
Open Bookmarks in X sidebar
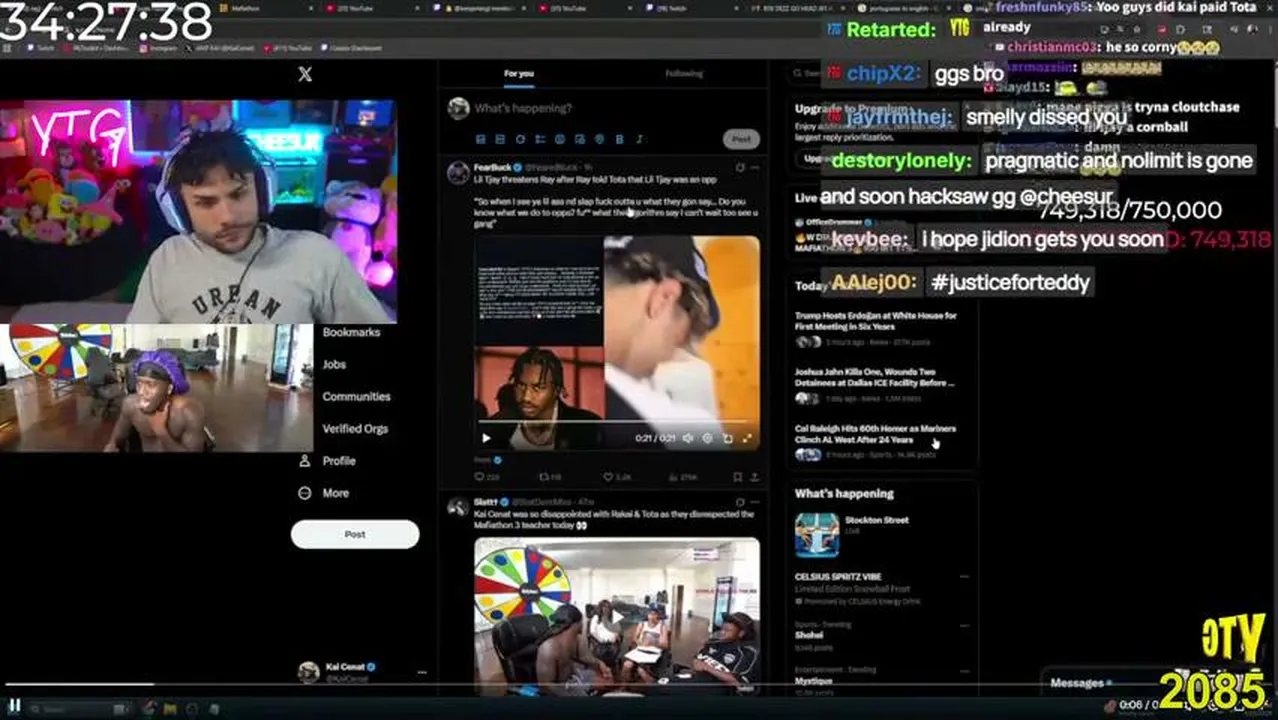[351, 332]
